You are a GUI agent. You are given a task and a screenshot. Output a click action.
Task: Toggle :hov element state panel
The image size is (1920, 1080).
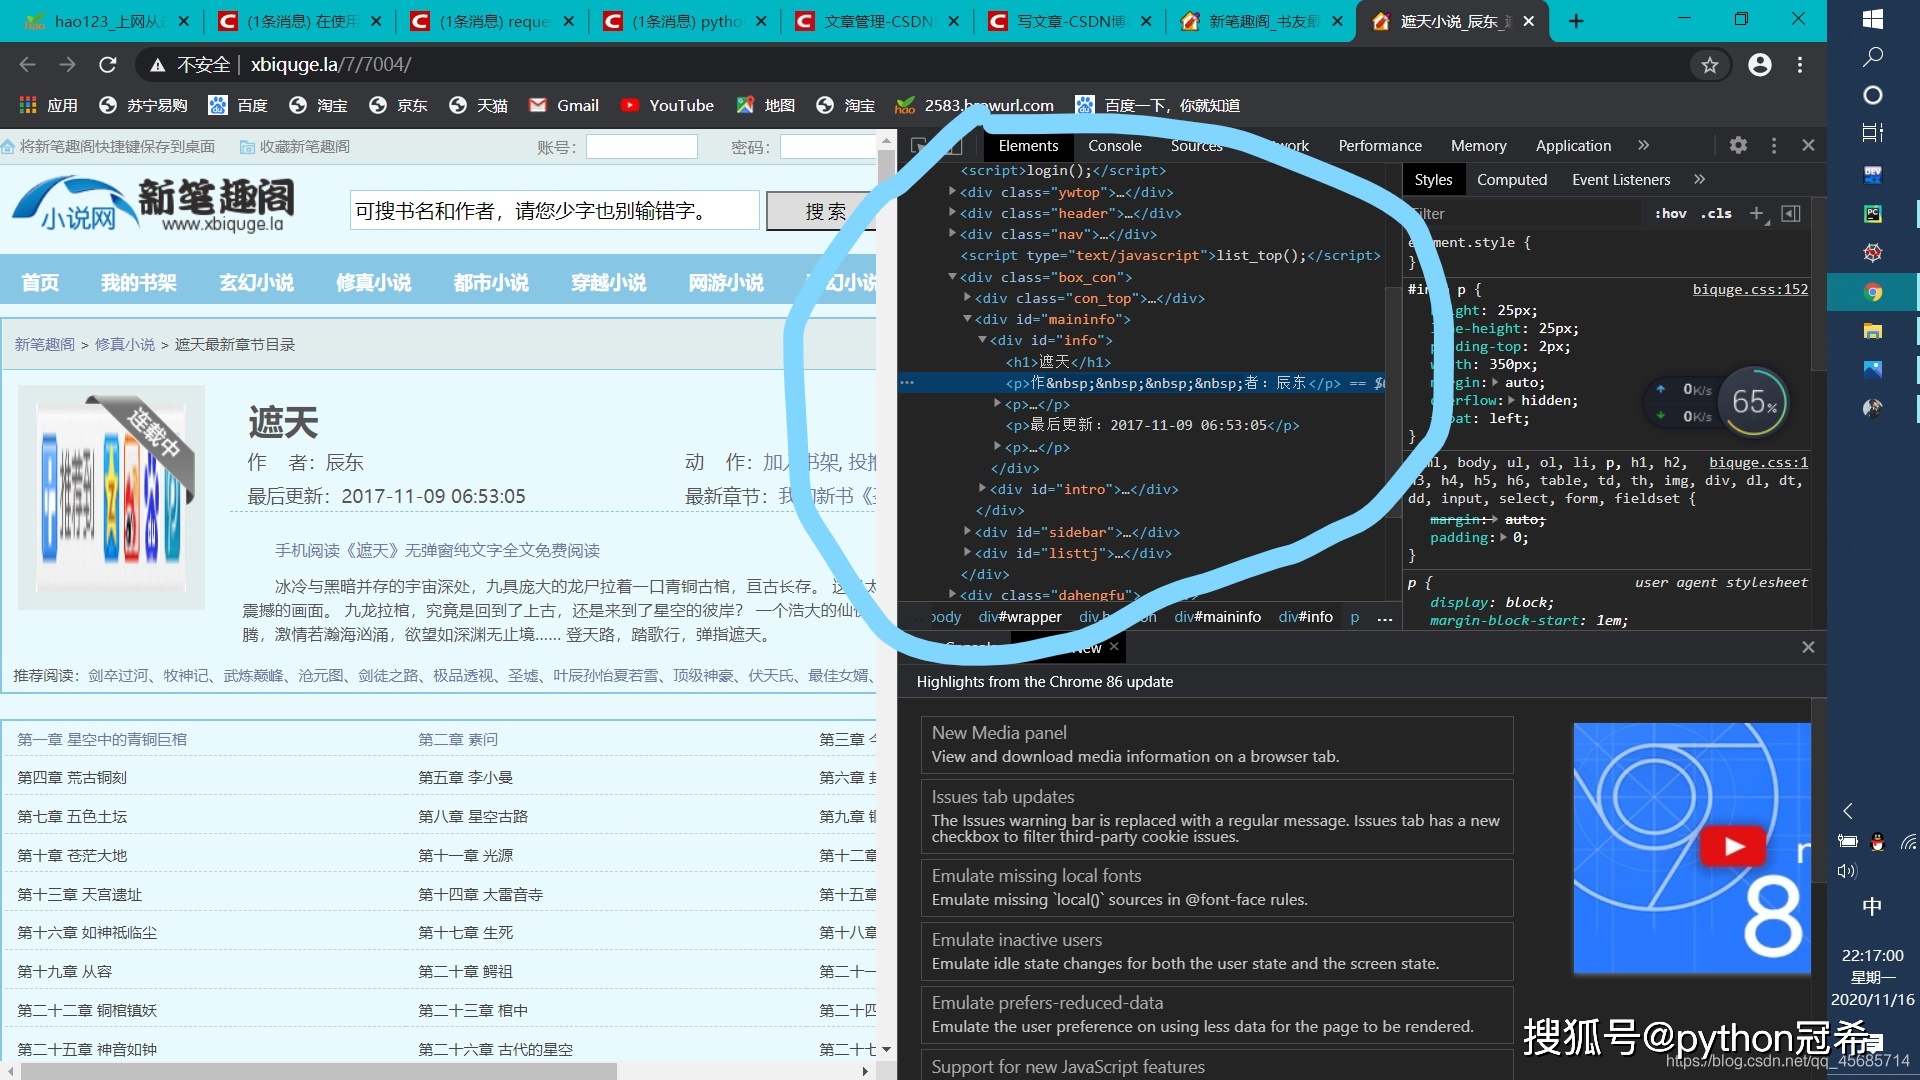coord(1670,213)
